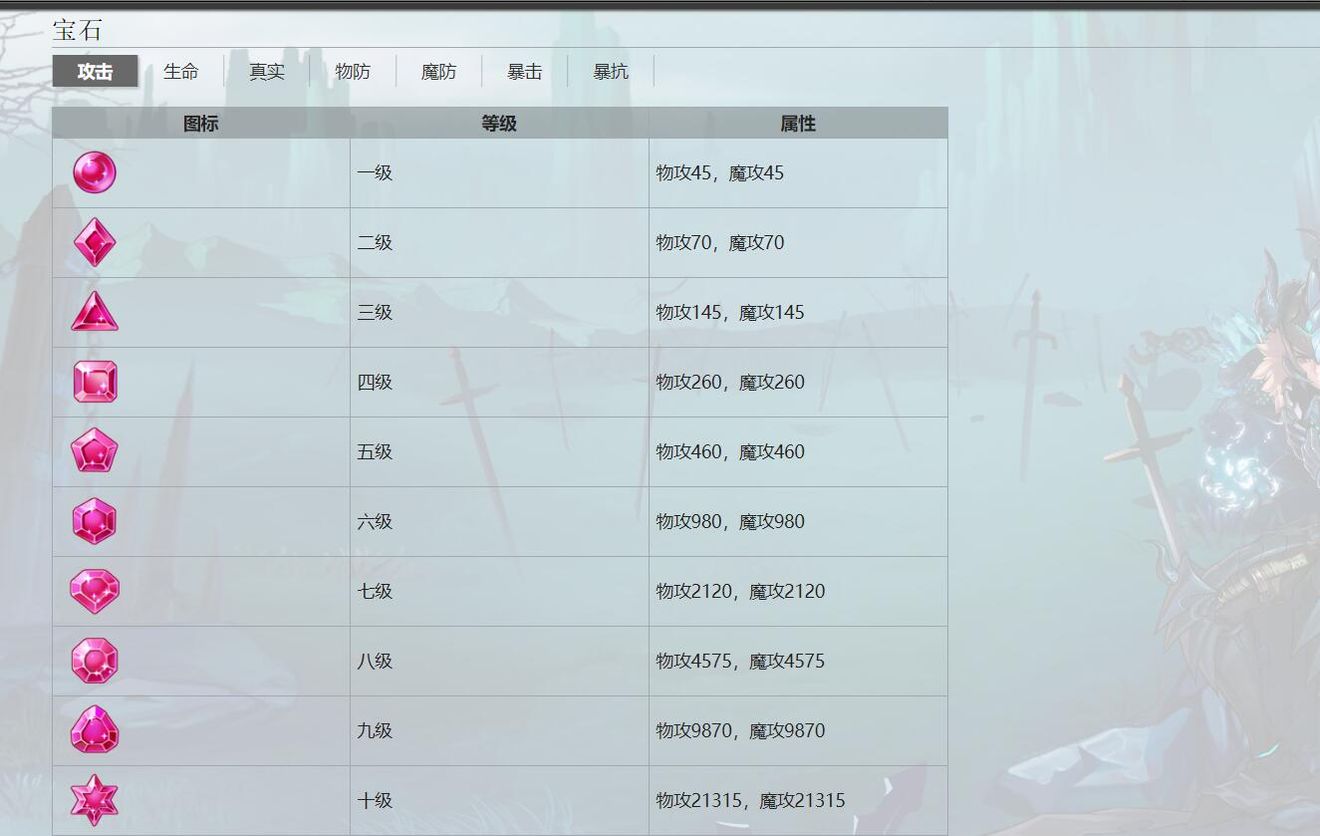Click the round level-one gem icon

point(95,173)
